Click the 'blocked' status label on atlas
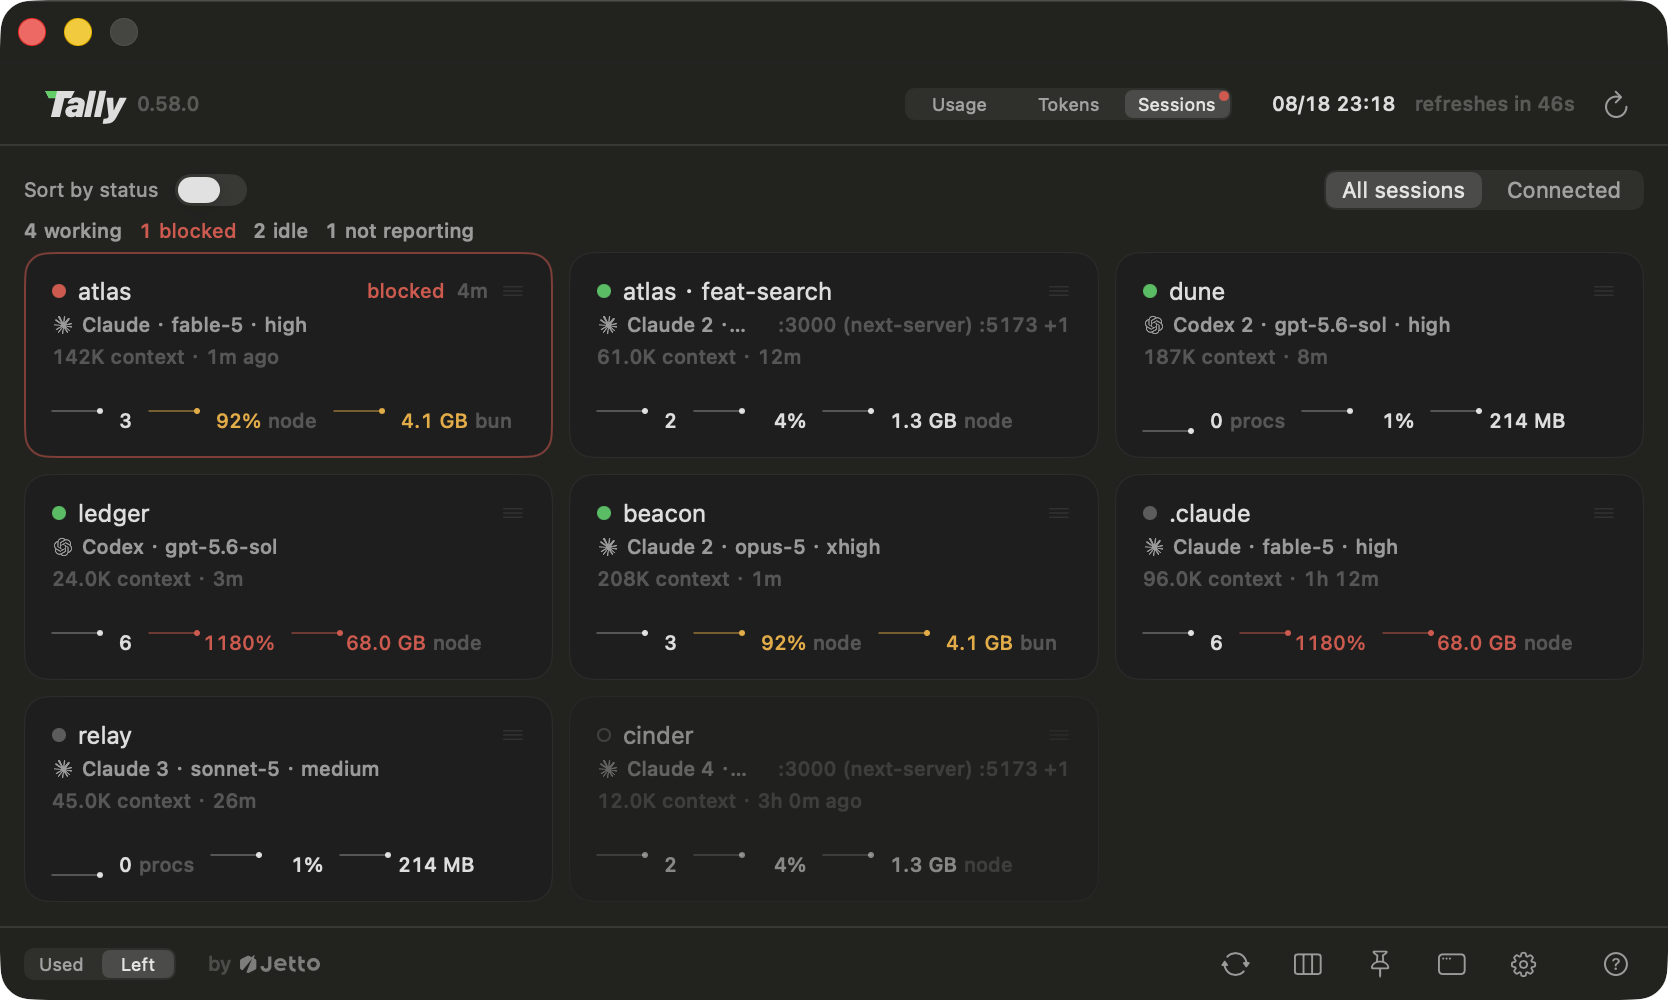This screenshot has height=1000, width=1668. click(x=405, y=291)
